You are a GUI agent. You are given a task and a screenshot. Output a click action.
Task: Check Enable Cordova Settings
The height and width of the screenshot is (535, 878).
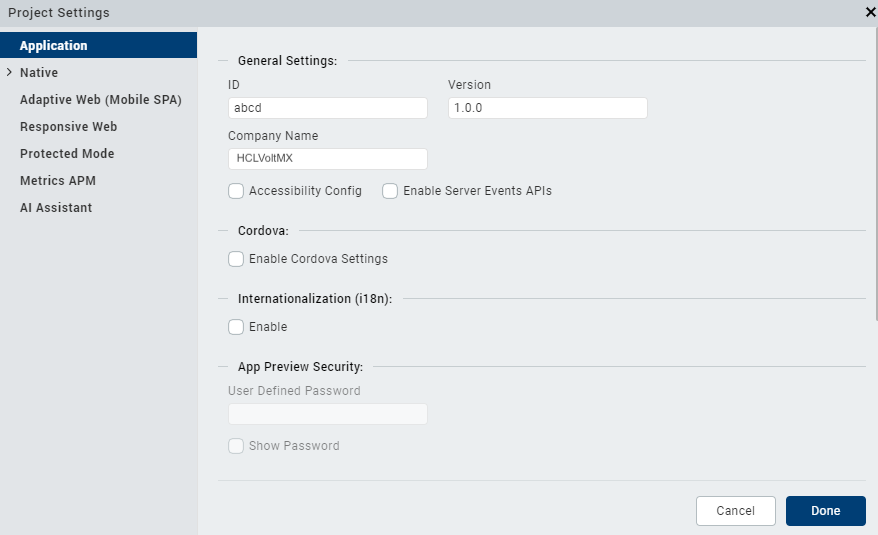click(236, 259)
